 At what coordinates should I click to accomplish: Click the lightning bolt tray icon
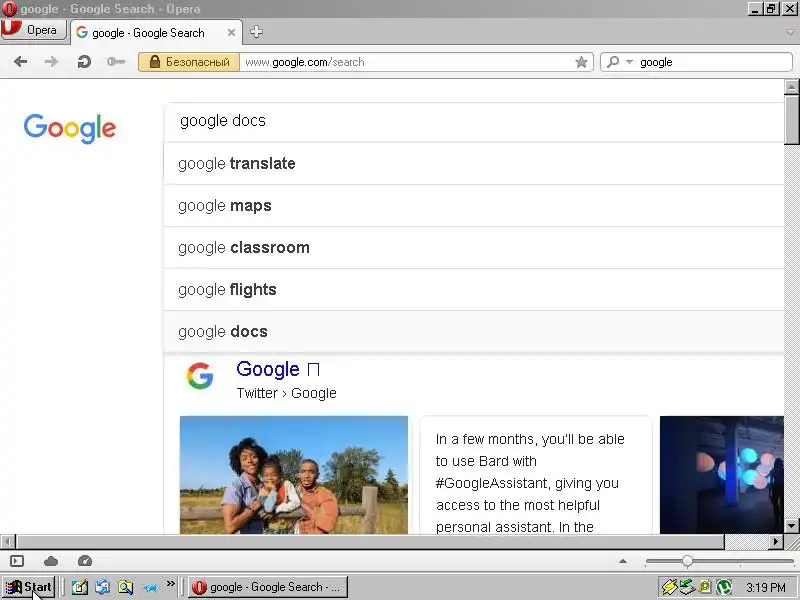coord(669,587)
